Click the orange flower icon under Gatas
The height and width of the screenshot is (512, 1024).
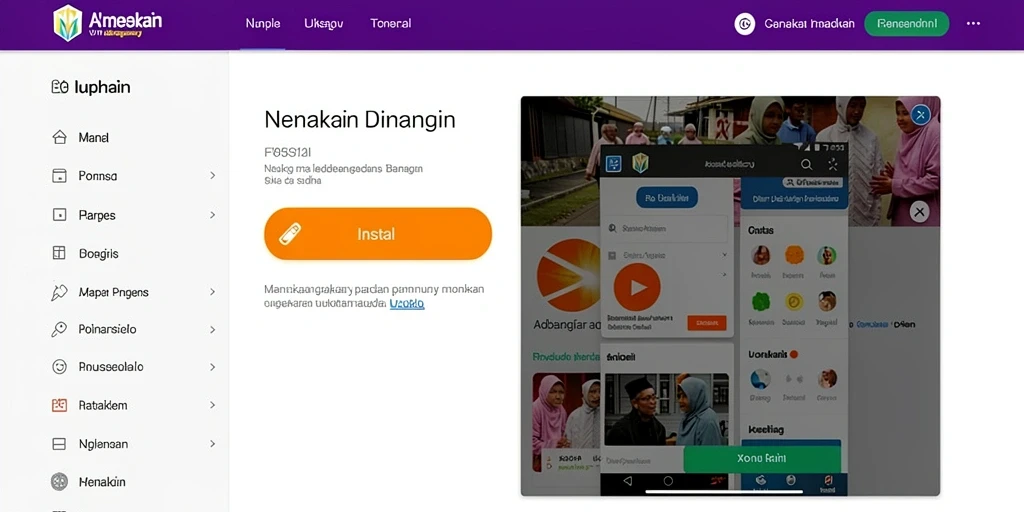[x=794, y=255]
